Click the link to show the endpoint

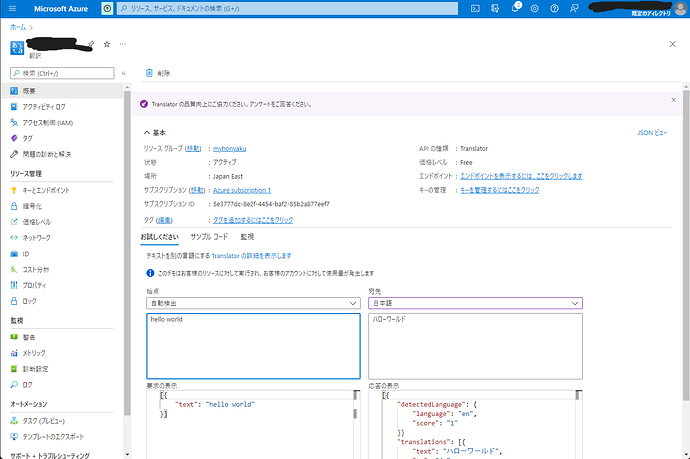(521, 176)
